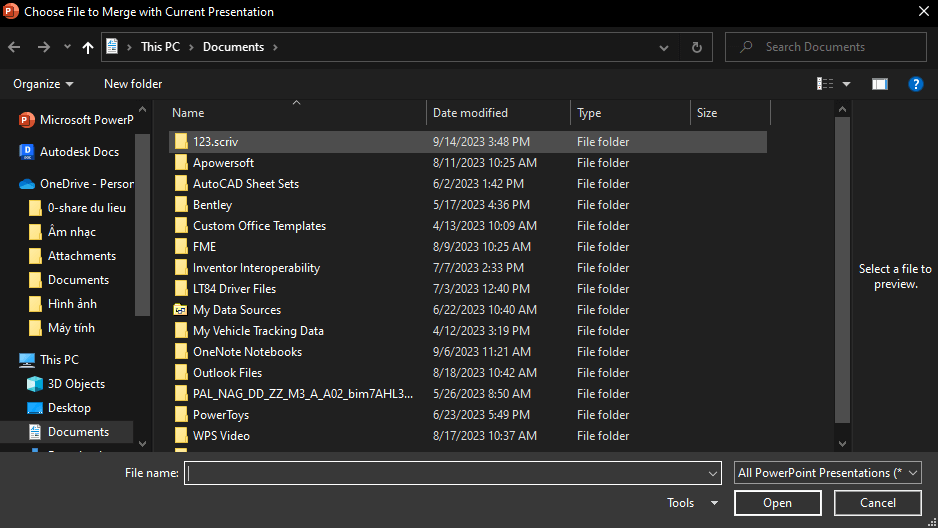Image resolution: width=938 pixels, height=528 pixels.
Task: Sort files by Date modified column
Action: point(470,113)
